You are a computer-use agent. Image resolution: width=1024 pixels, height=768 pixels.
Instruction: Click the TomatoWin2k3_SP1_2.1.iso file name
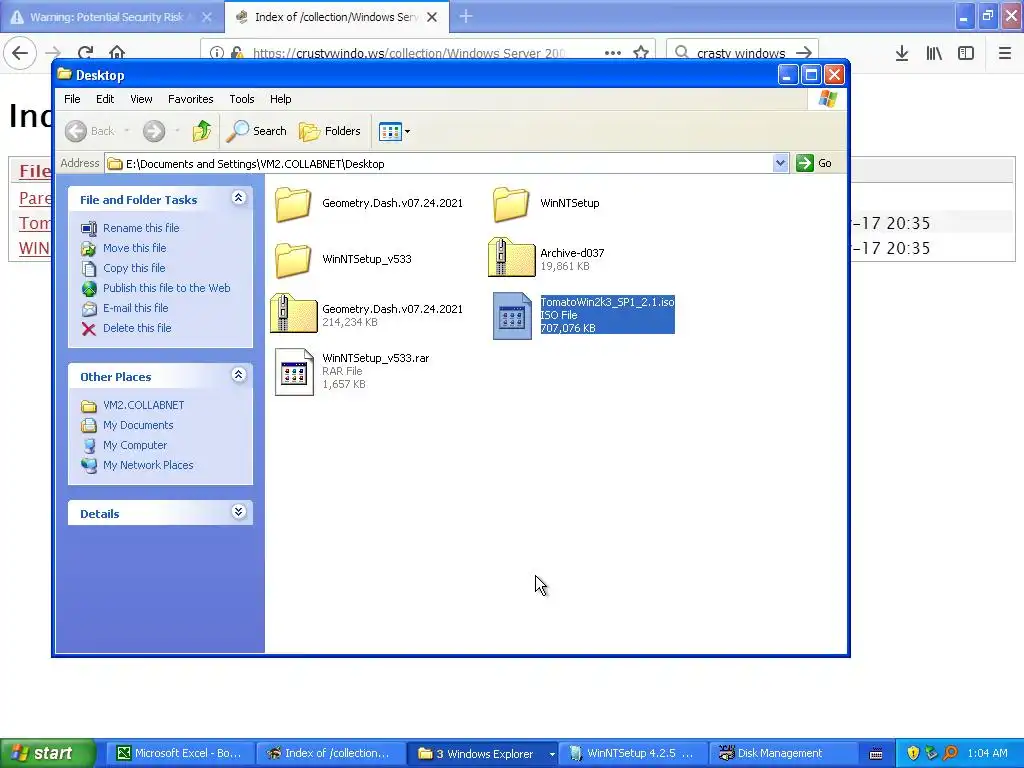607,302
